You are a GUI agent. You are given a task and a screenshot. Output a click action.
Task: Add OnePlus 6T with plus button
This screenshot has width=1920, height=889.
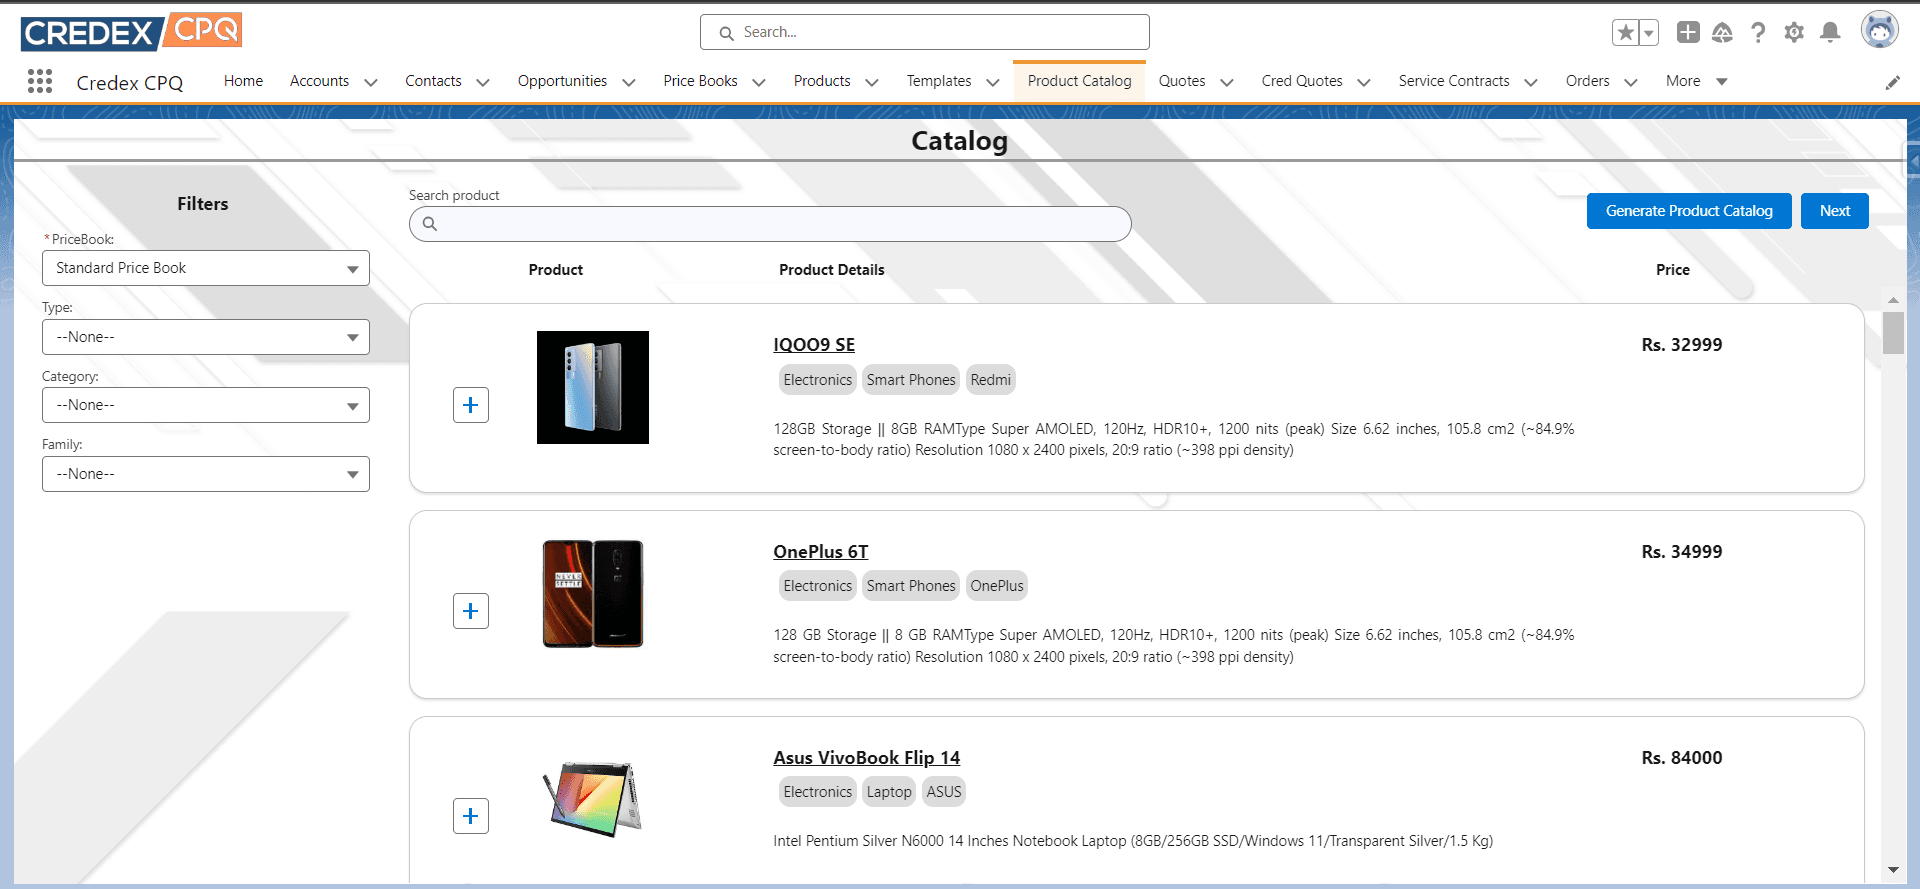(x=471, y=611)
